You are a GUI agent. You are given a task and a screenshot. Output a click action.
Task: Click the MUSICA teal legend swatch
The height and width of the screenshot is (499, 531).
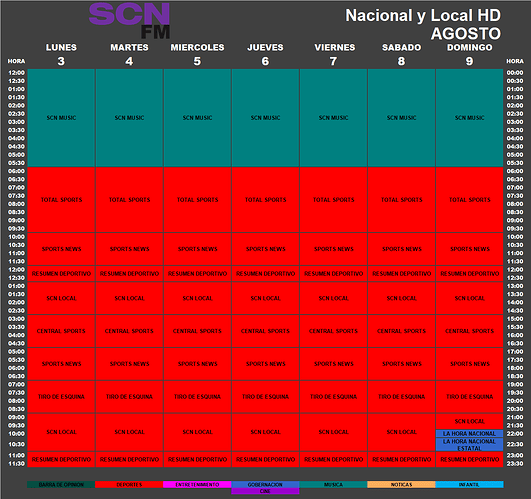pos(333,484)
